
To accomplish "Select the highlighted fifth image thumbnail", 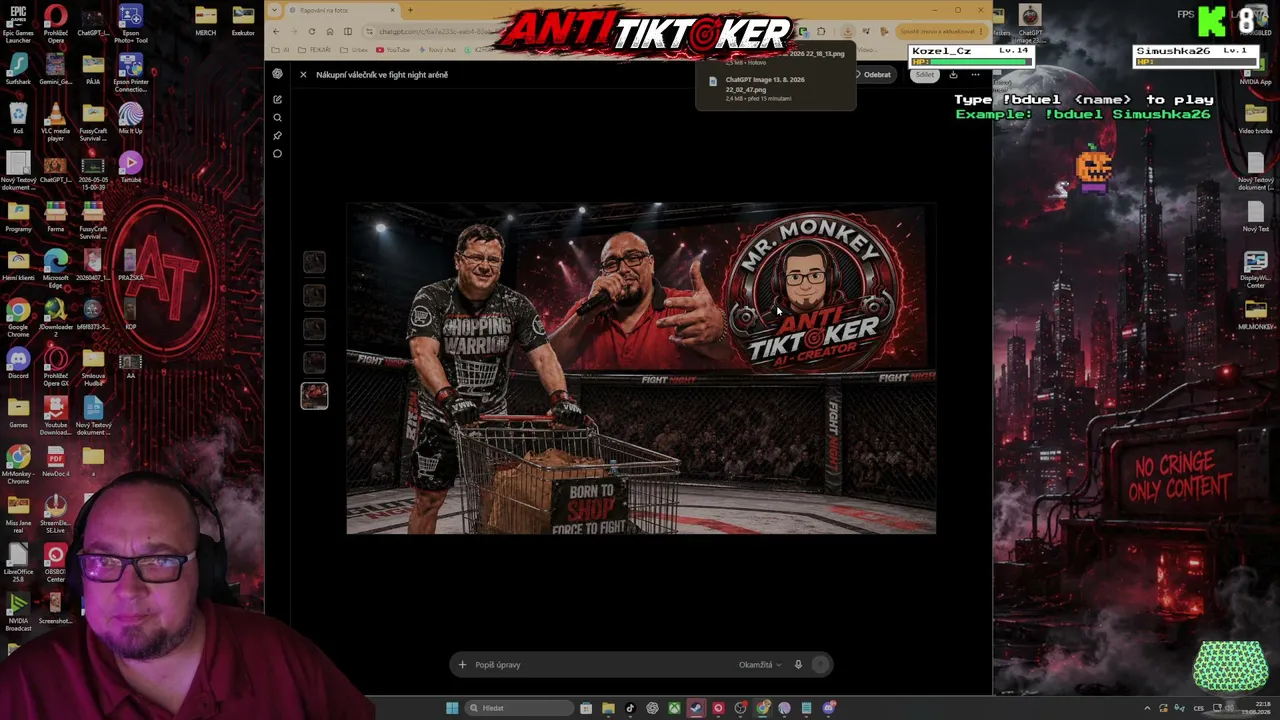I will tap(314, 396).
